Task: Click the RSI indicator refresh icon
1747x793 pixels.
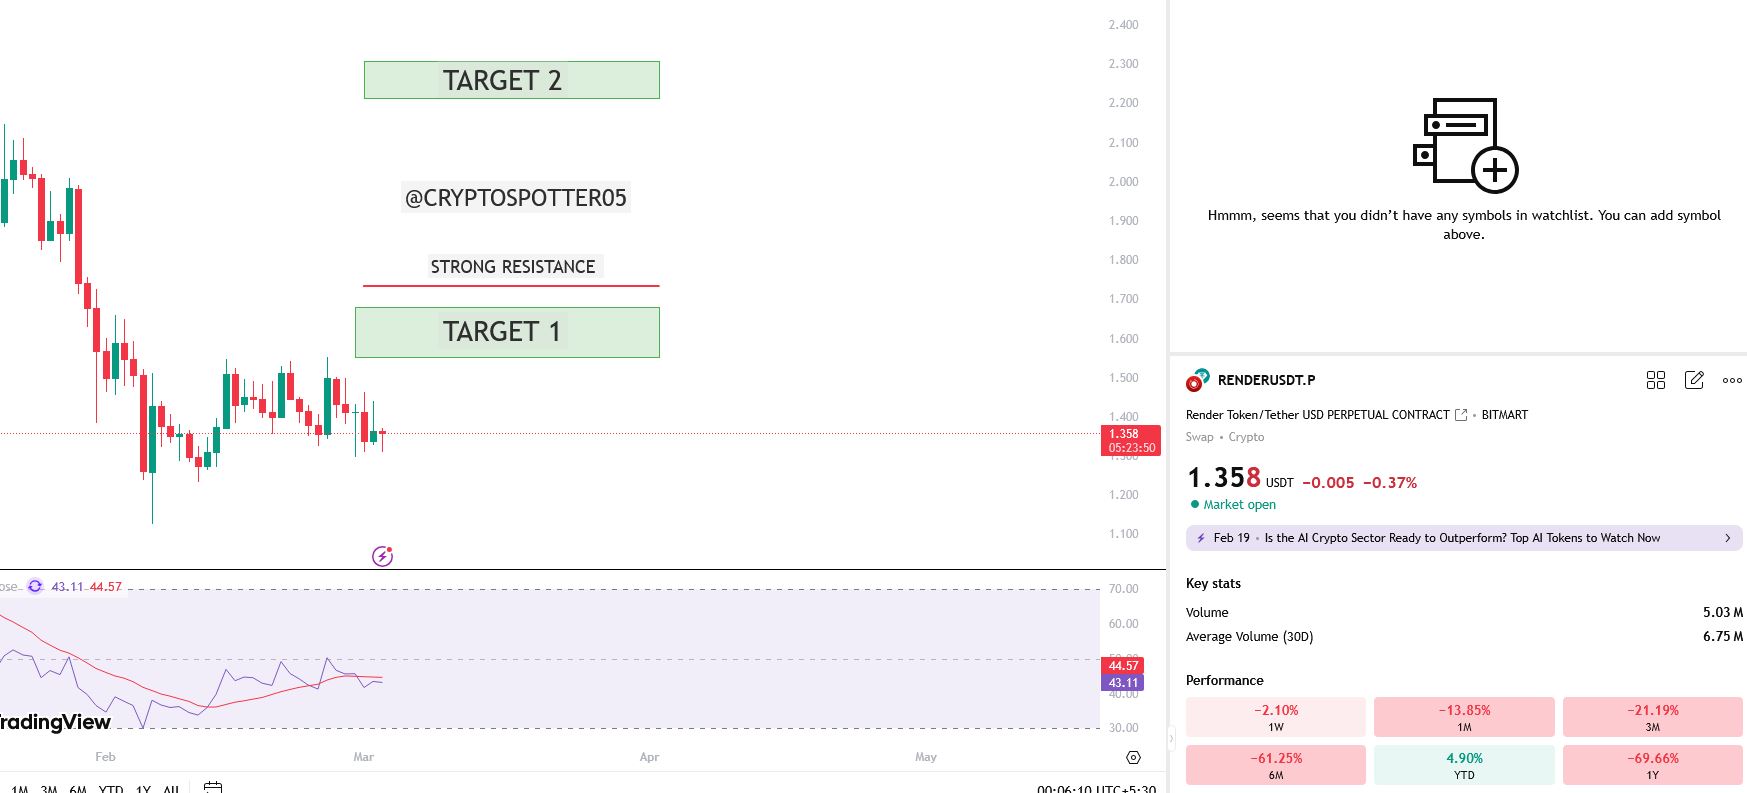Action: coord(35,586)
